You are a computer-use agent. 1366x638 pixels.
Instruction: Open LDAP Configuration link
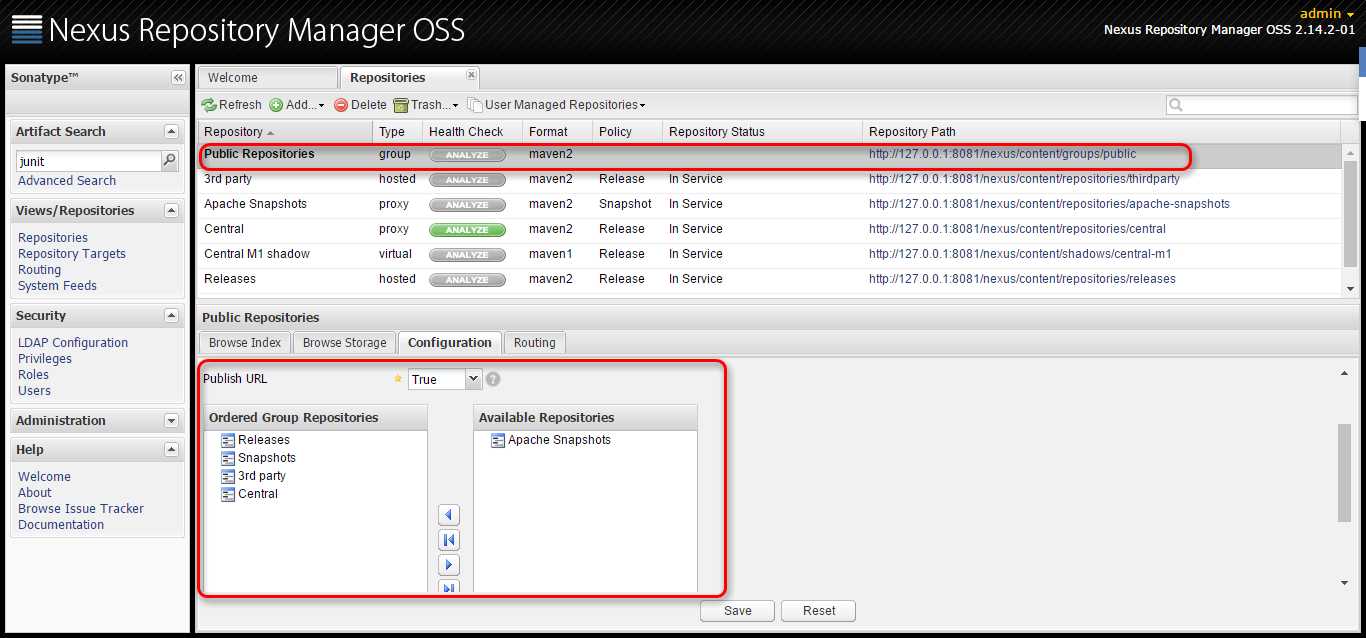click(x=73, y=343)
